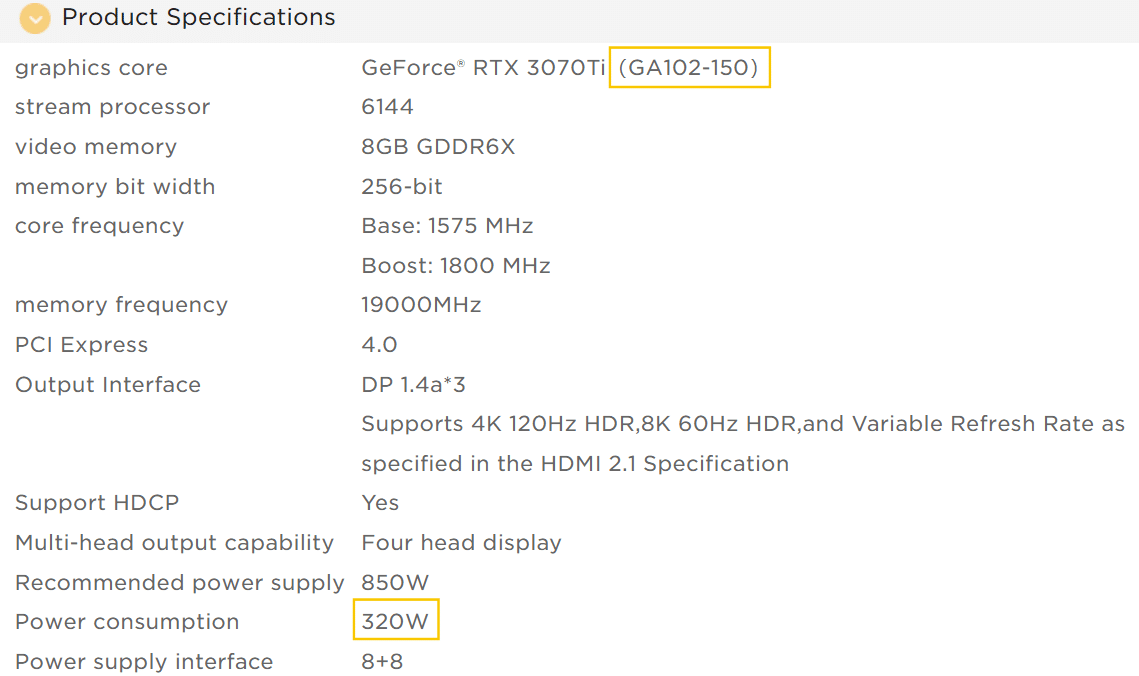Click the PCI Express 4.0 value
The height and width of the screenshot is (676, 1139).
(379, 345)
